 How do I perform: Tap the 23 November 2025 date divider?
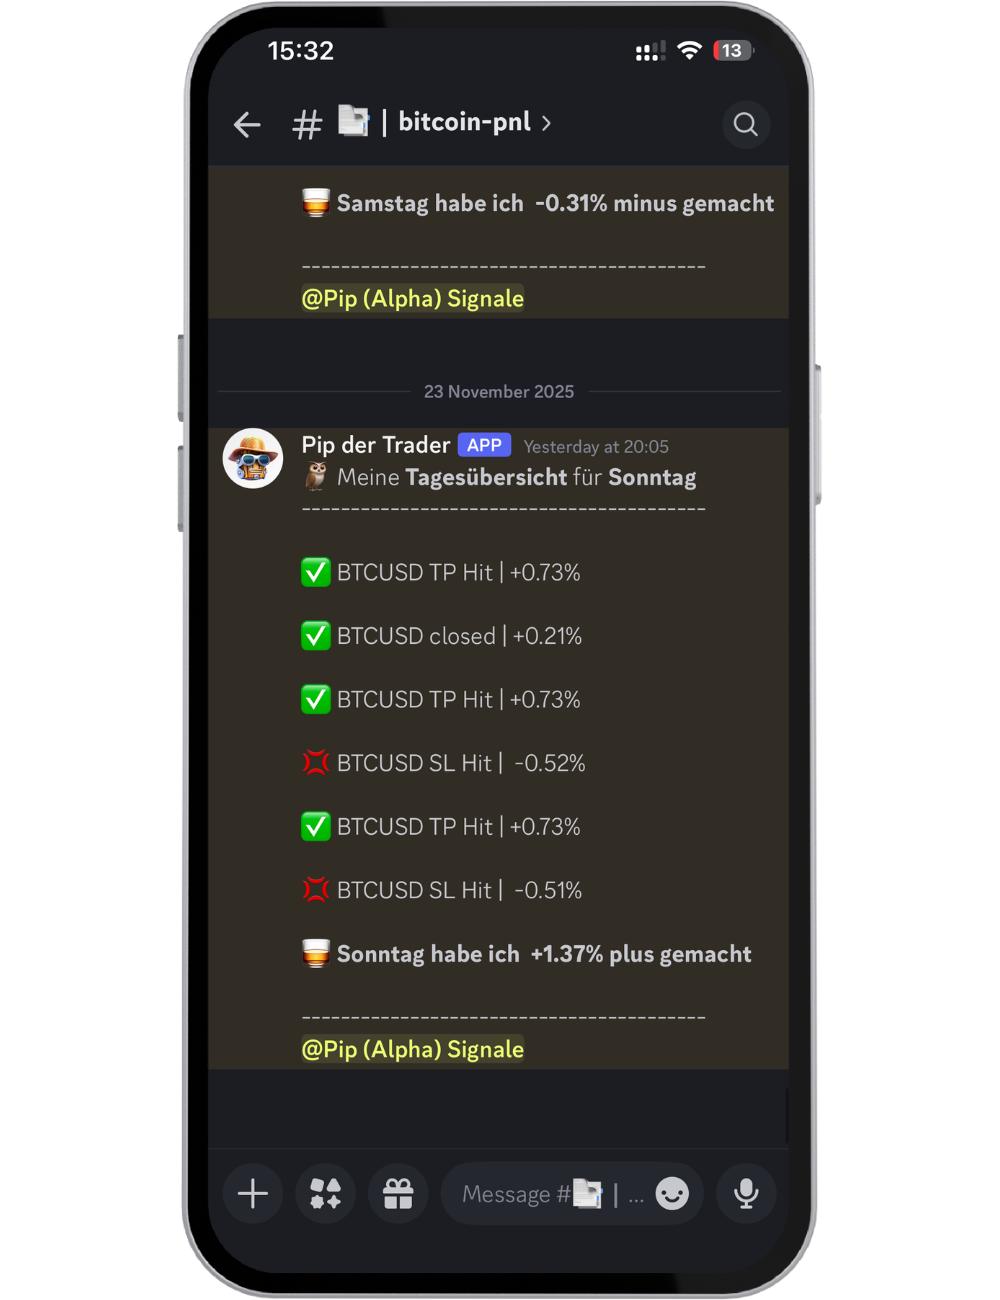click(499, 391)
